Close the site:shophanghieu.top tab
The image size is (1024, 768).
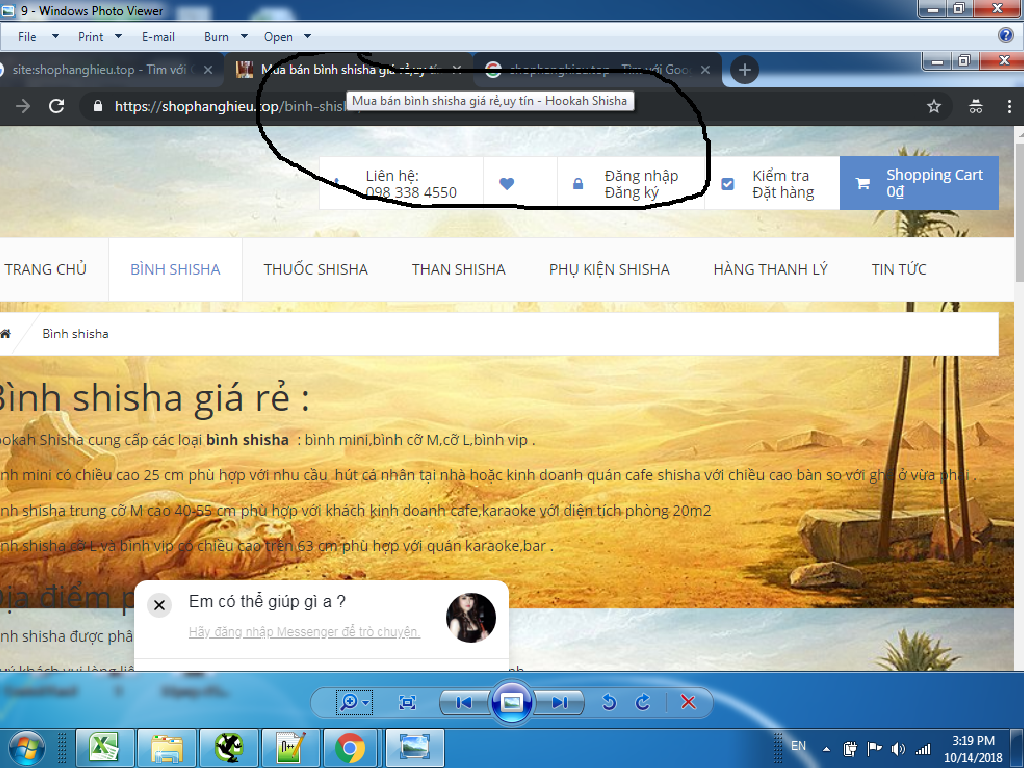tap(208, 70)
